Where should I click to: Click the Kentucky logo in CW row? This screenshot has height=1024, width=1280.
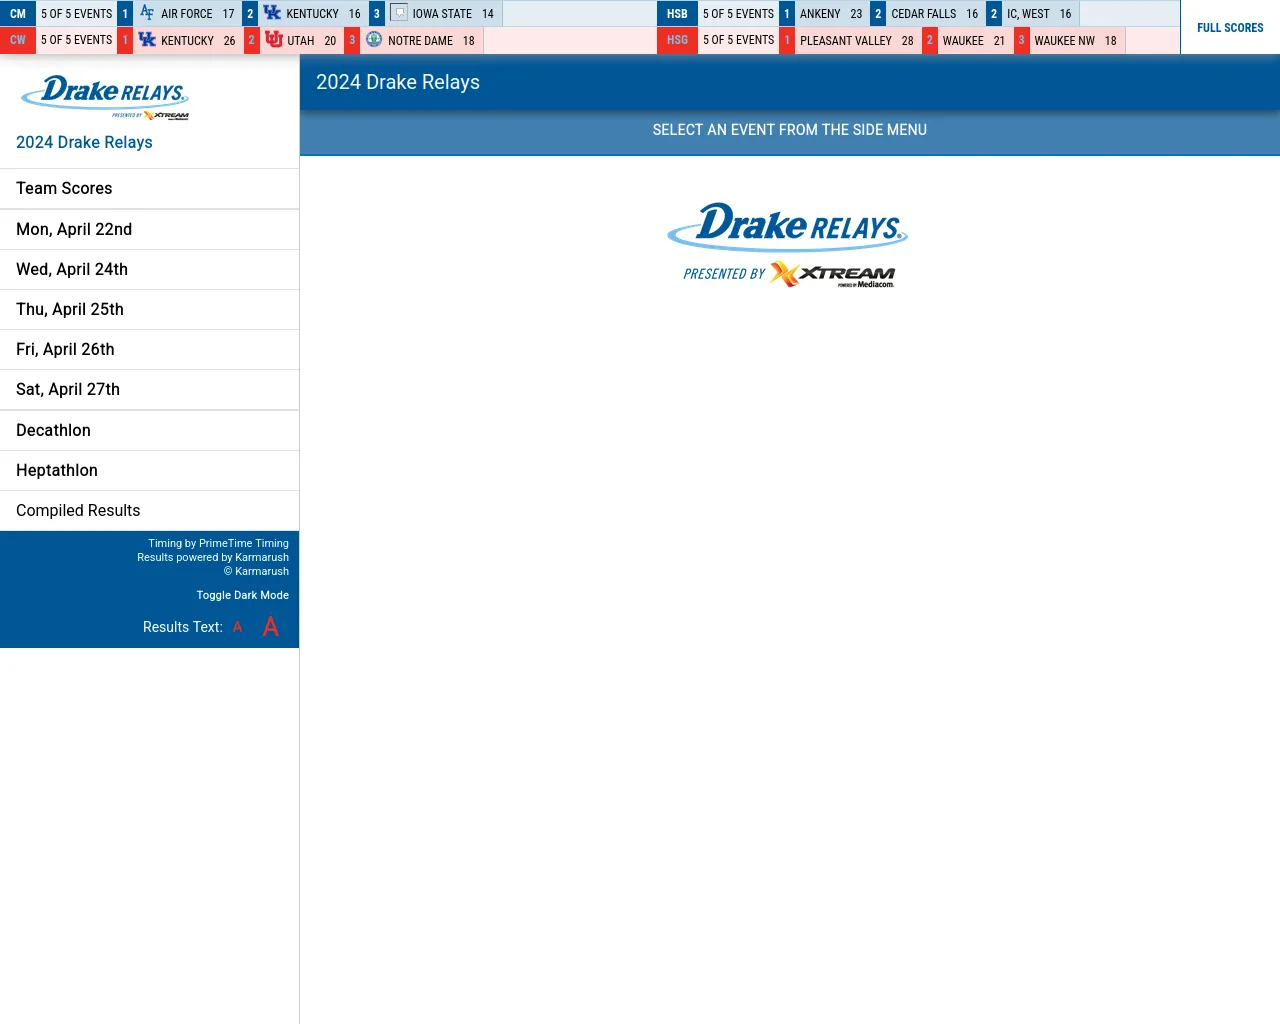click(x=147, y=40)
